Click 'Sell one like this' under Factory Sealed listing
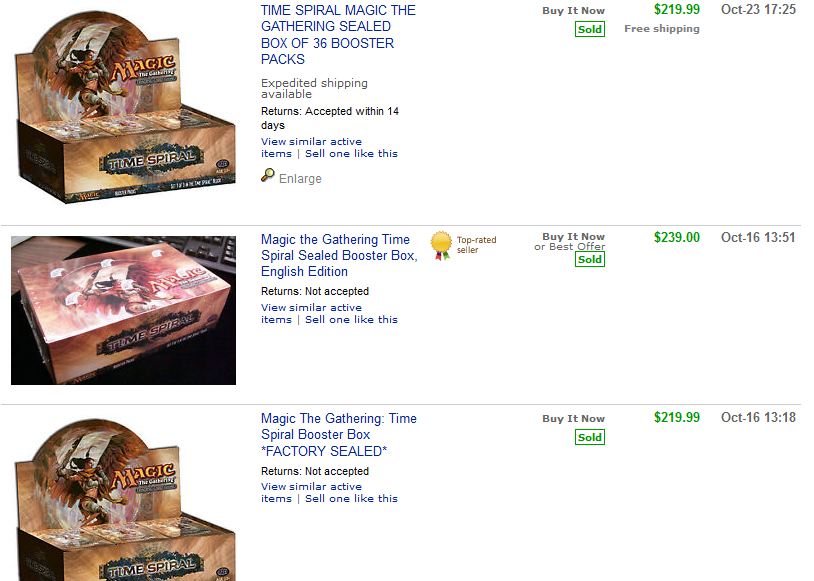814x581 pixels. (351, 498)
